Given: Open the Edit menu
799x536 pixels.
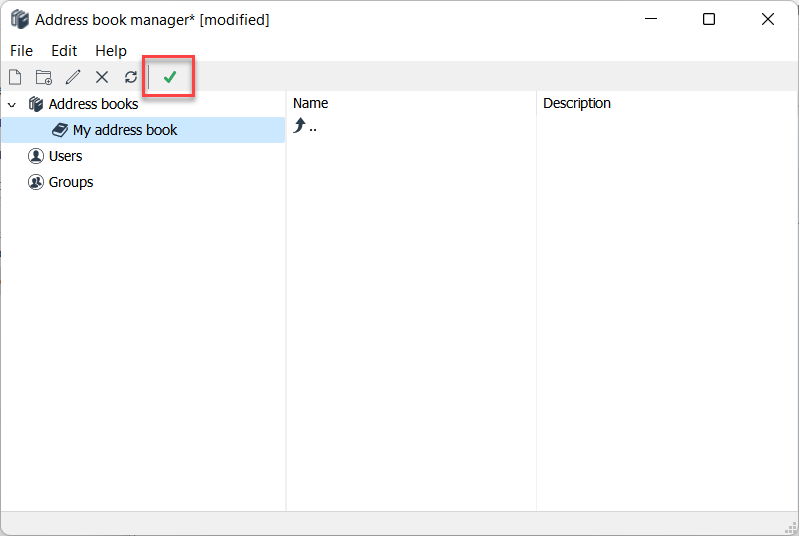Looking at the screenshot, I should [x=64, y=50].
